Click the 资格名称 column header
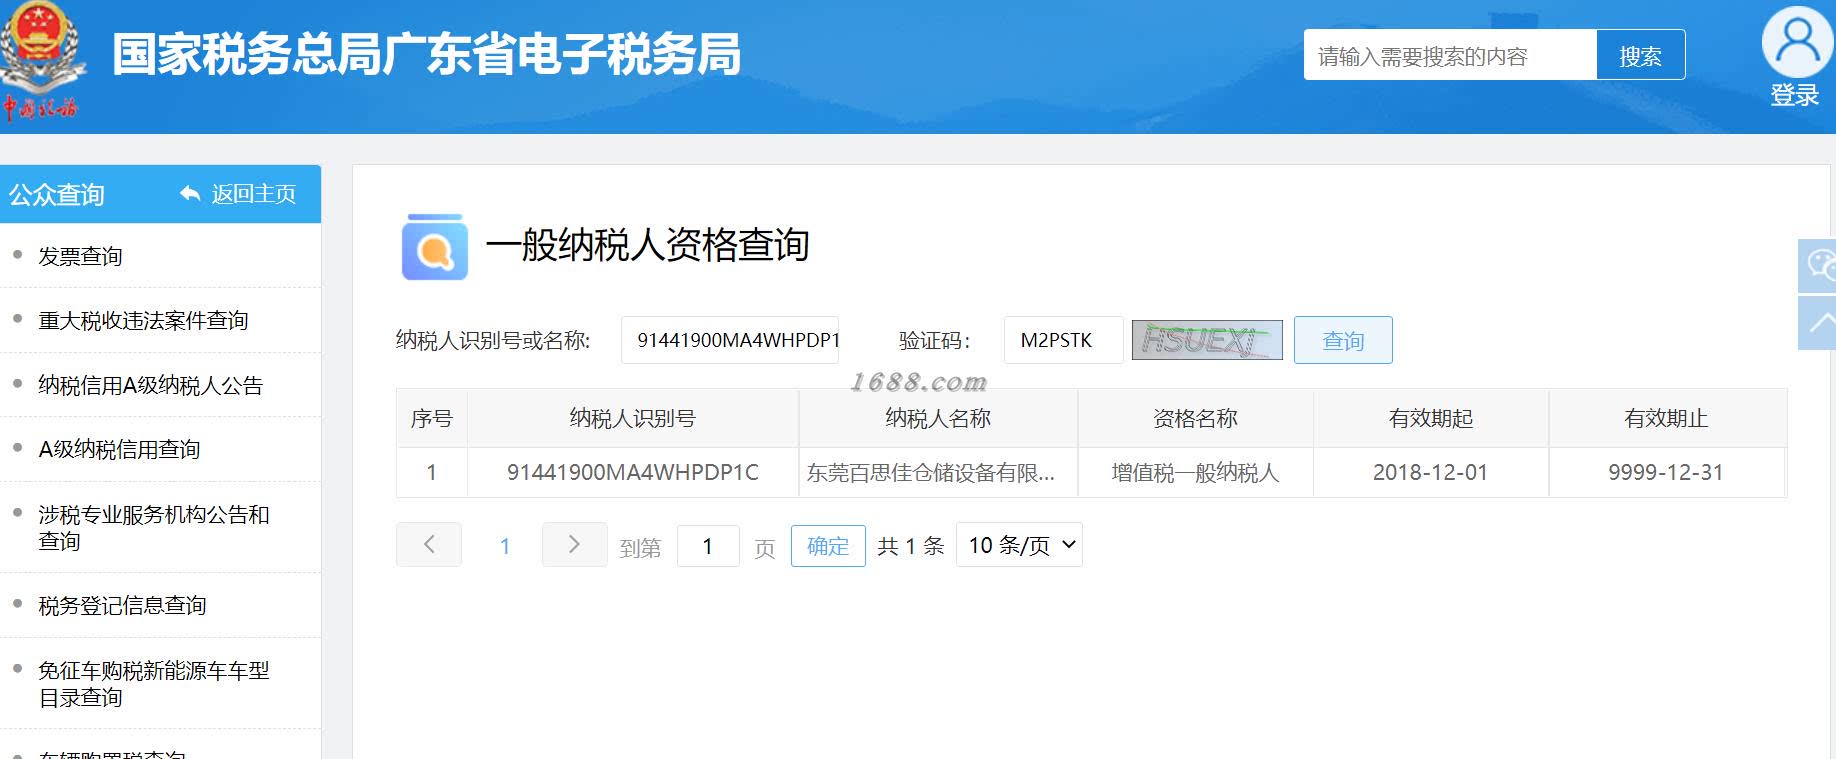 pos(1195,418)
